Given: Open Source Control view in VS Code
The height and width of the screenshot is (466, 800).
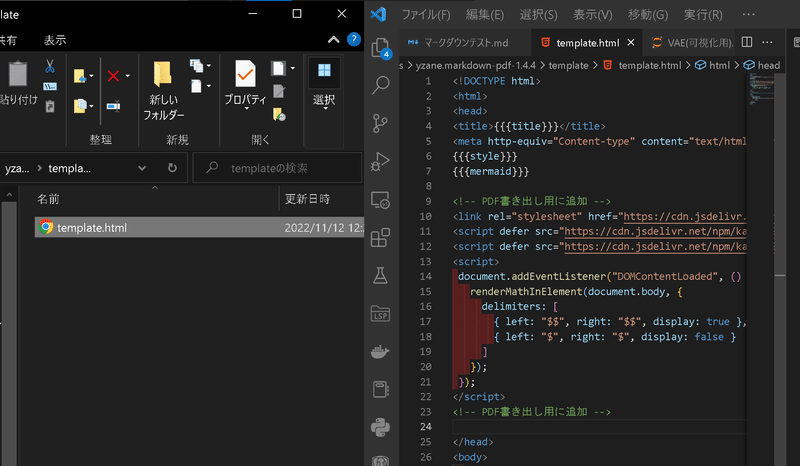Looking at the screenshot, I should coord(380,124).
